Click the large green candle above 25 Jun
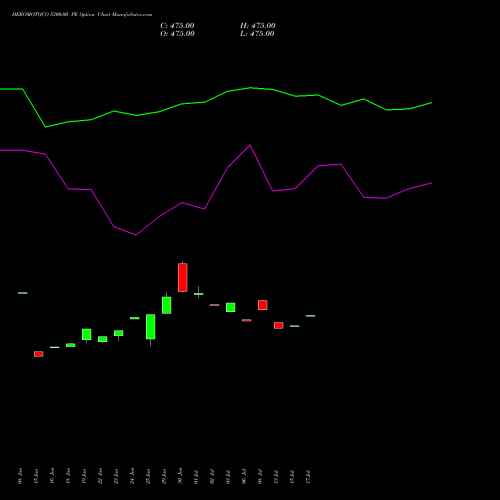 click(x=151, y=327)
